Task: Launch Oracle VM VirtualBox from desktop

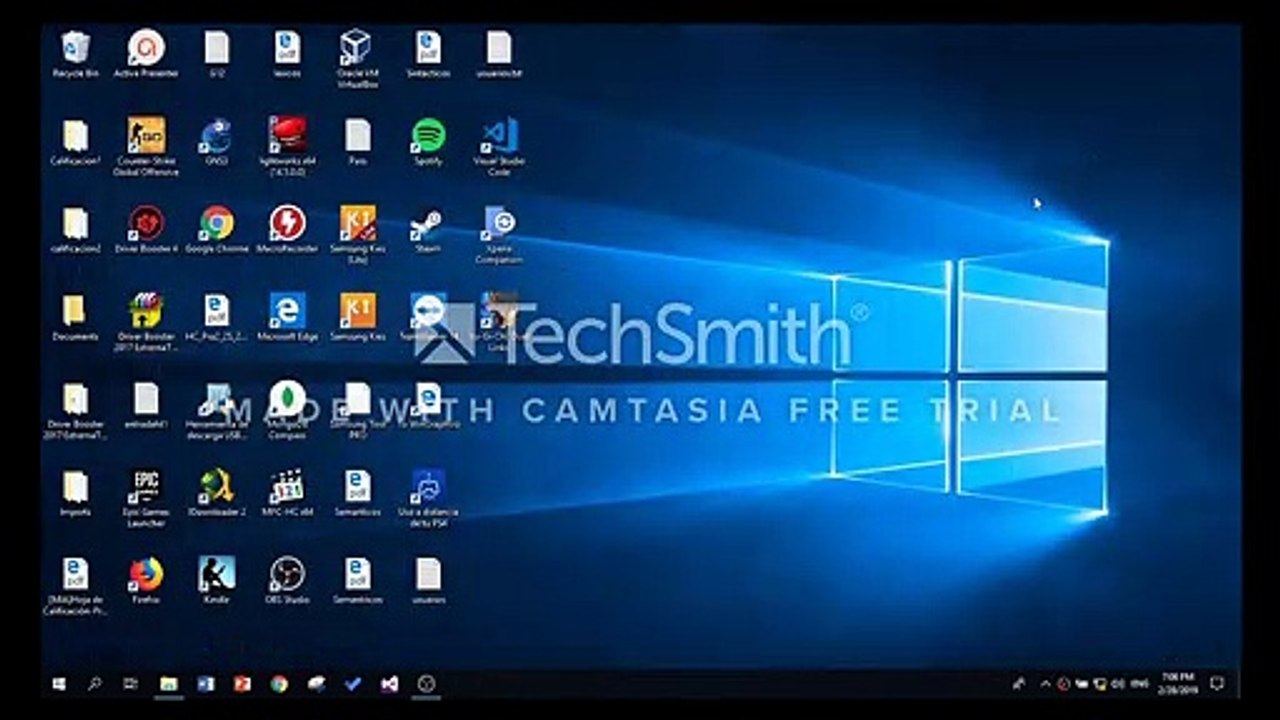Action: [x=357, y=59]
